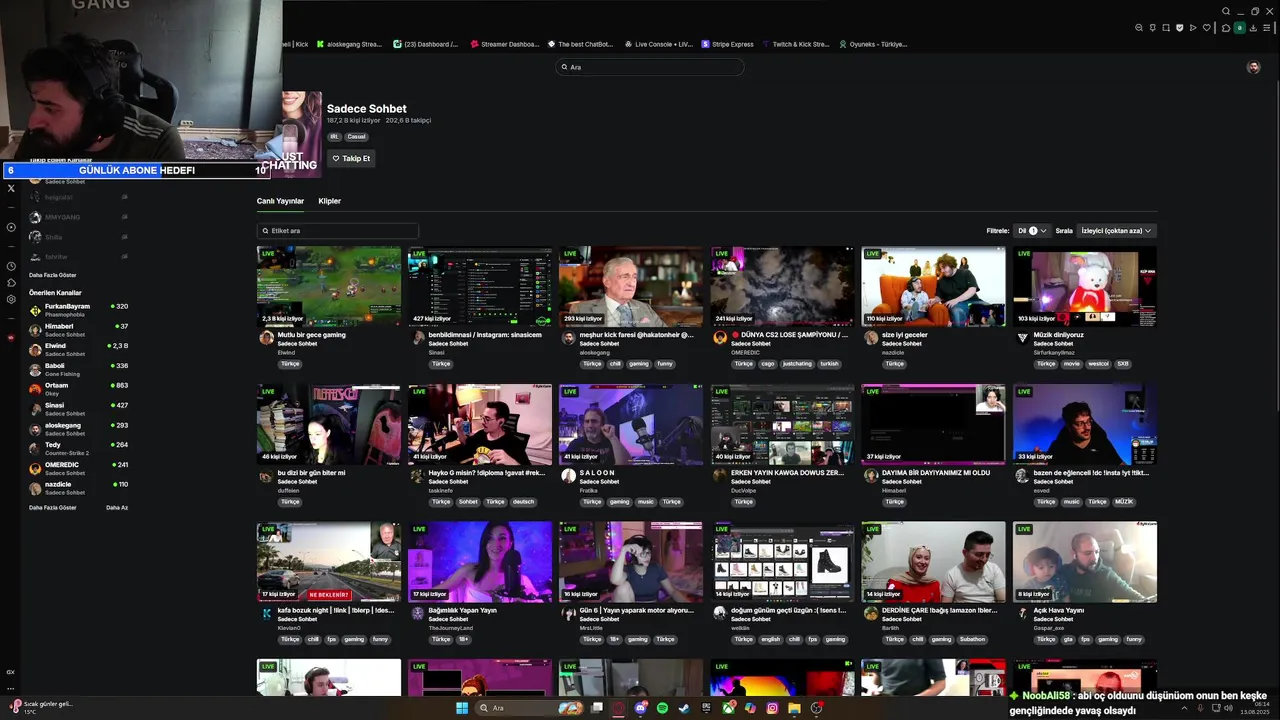Open the play circle icon in left sidebar
The image size is (1280, 720).
(11, 227)
